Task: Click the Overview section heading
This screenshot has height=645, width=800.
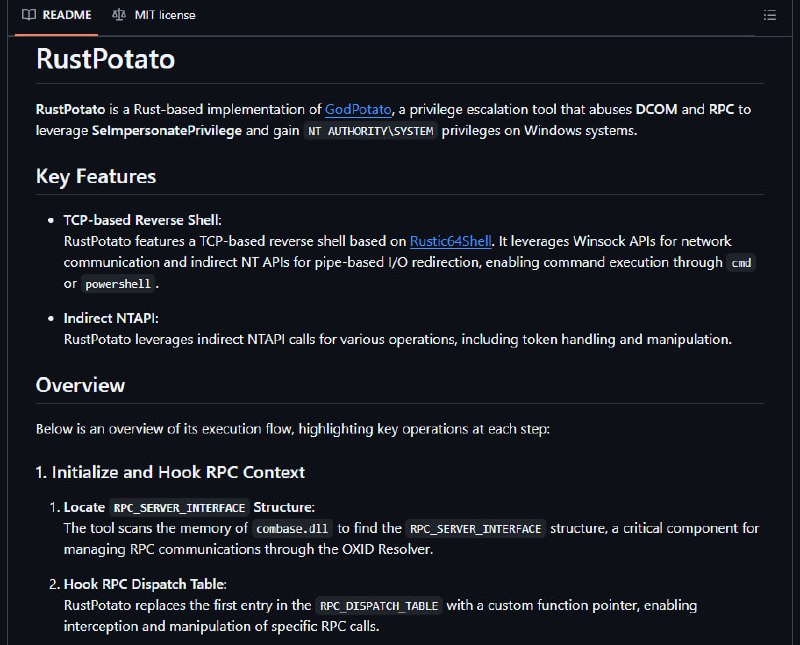Action: [80, 385]
